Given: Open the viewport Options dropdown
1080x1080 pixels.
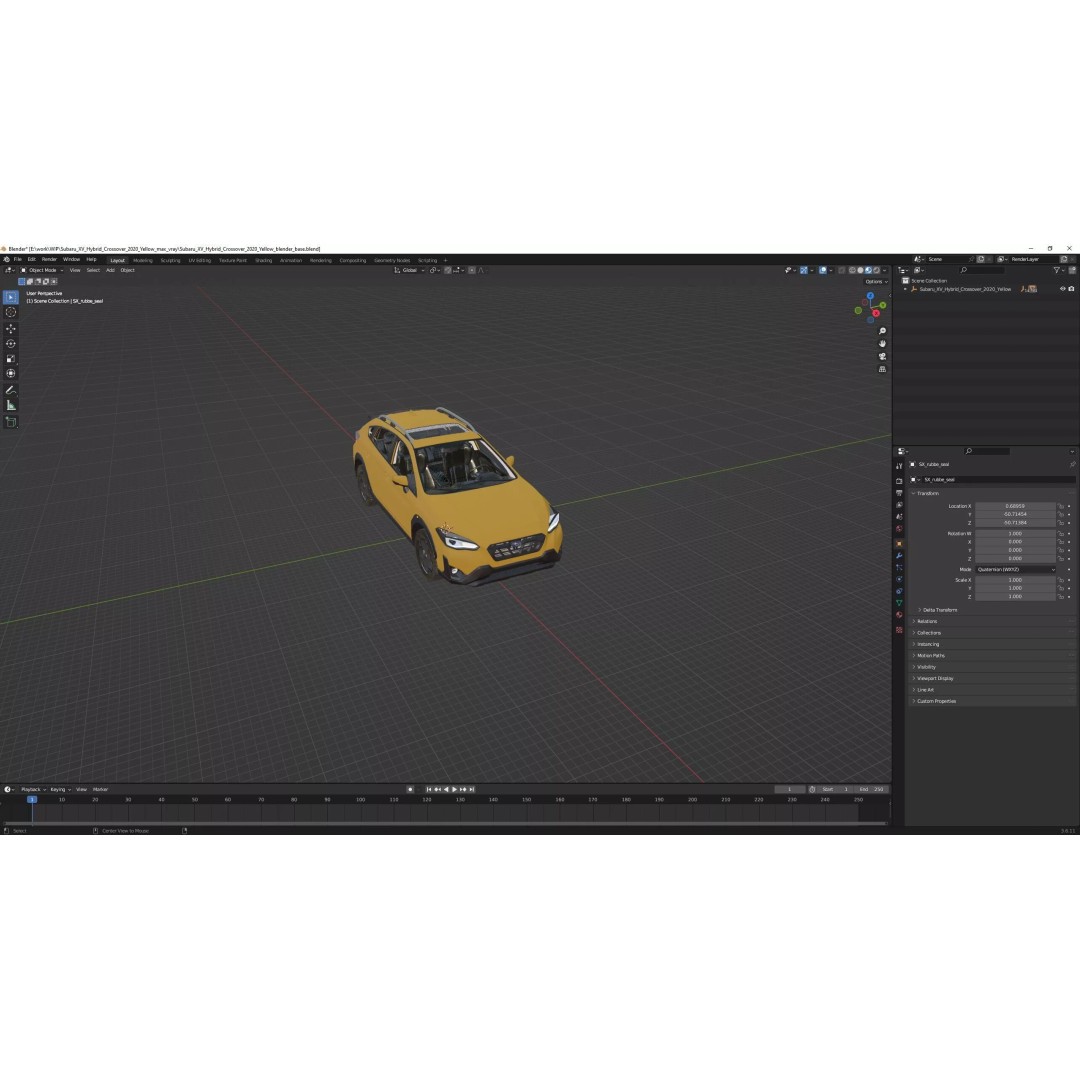Looking at the screenshot, I should click(876, 282).
